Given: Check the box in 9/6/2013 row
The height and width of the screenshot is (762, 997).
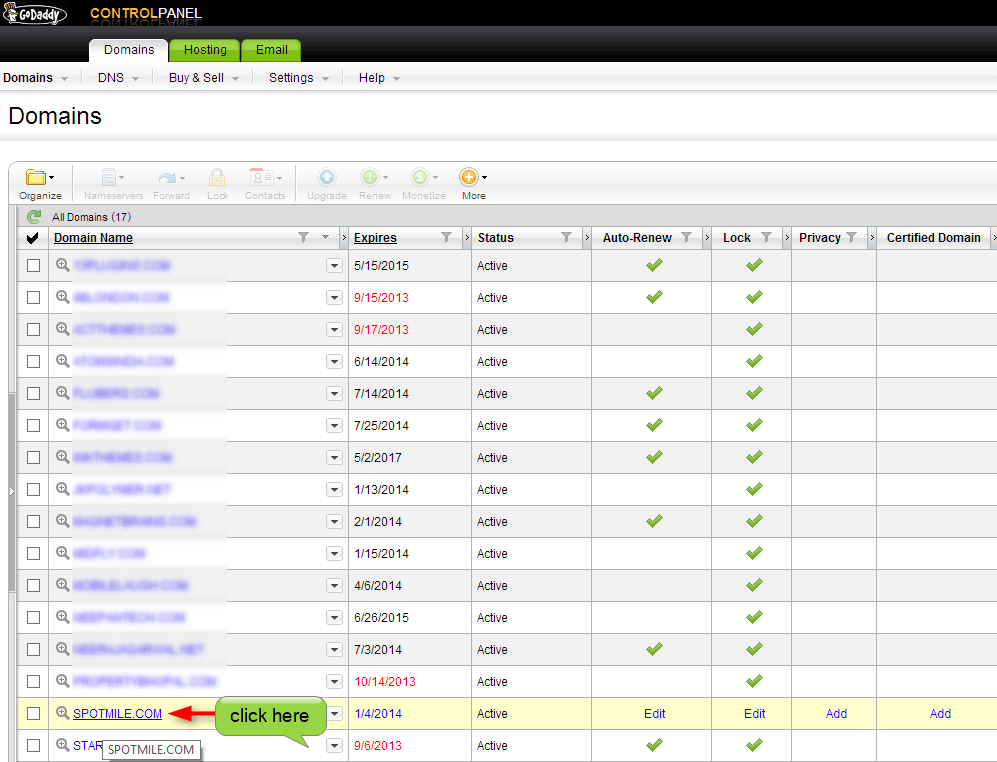Looking at the screenshot, I should [34, 745].
